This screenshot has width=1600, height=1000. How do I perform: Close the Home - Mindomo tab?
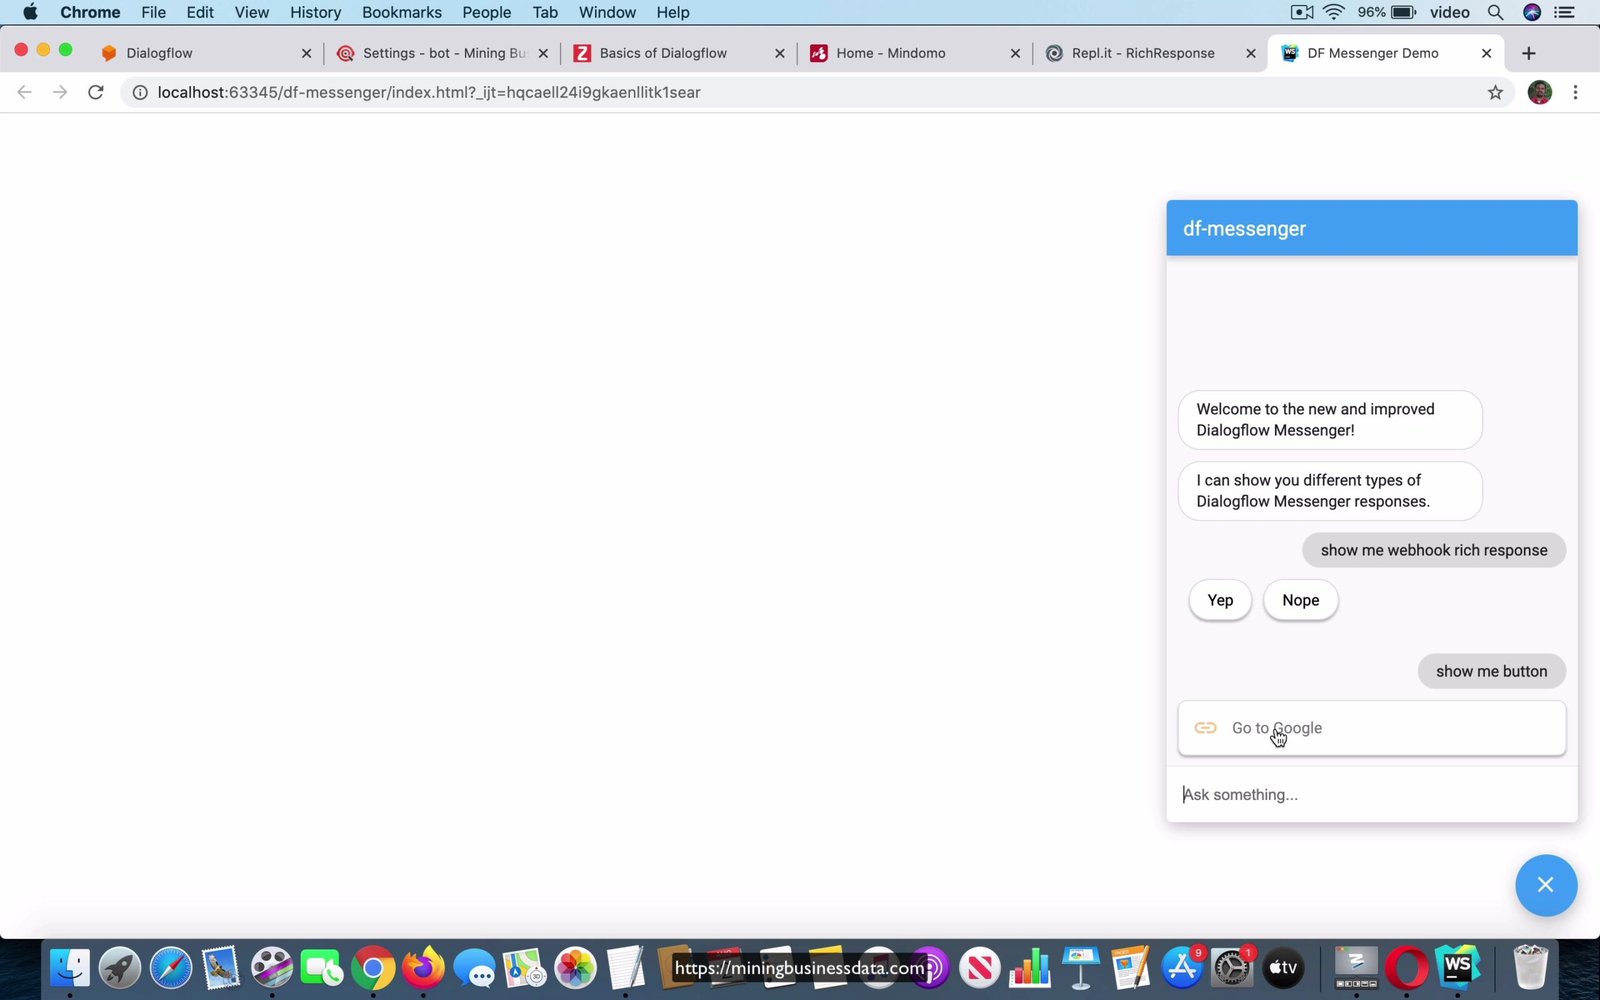[1015, 53]
